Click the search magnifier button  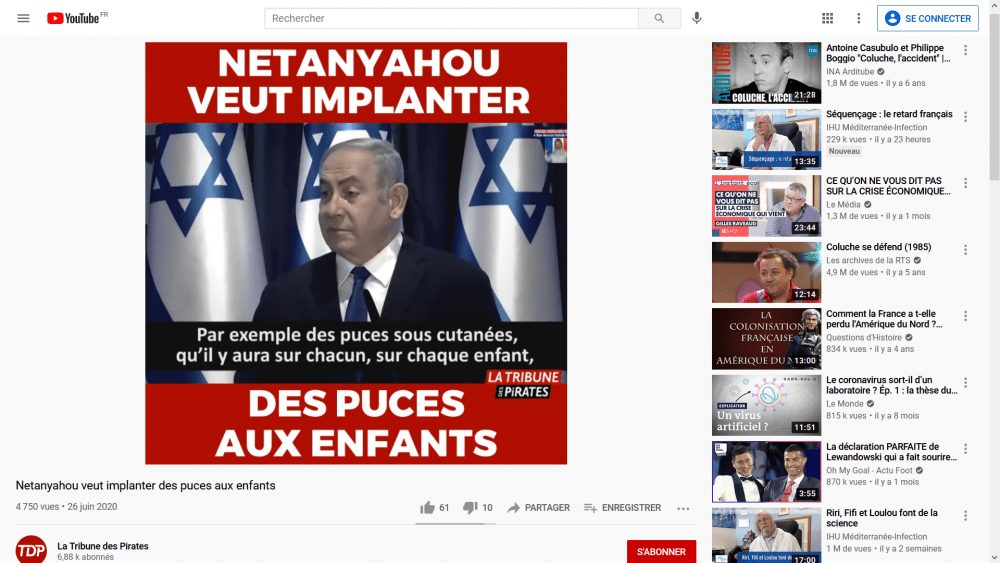point(659,18)
